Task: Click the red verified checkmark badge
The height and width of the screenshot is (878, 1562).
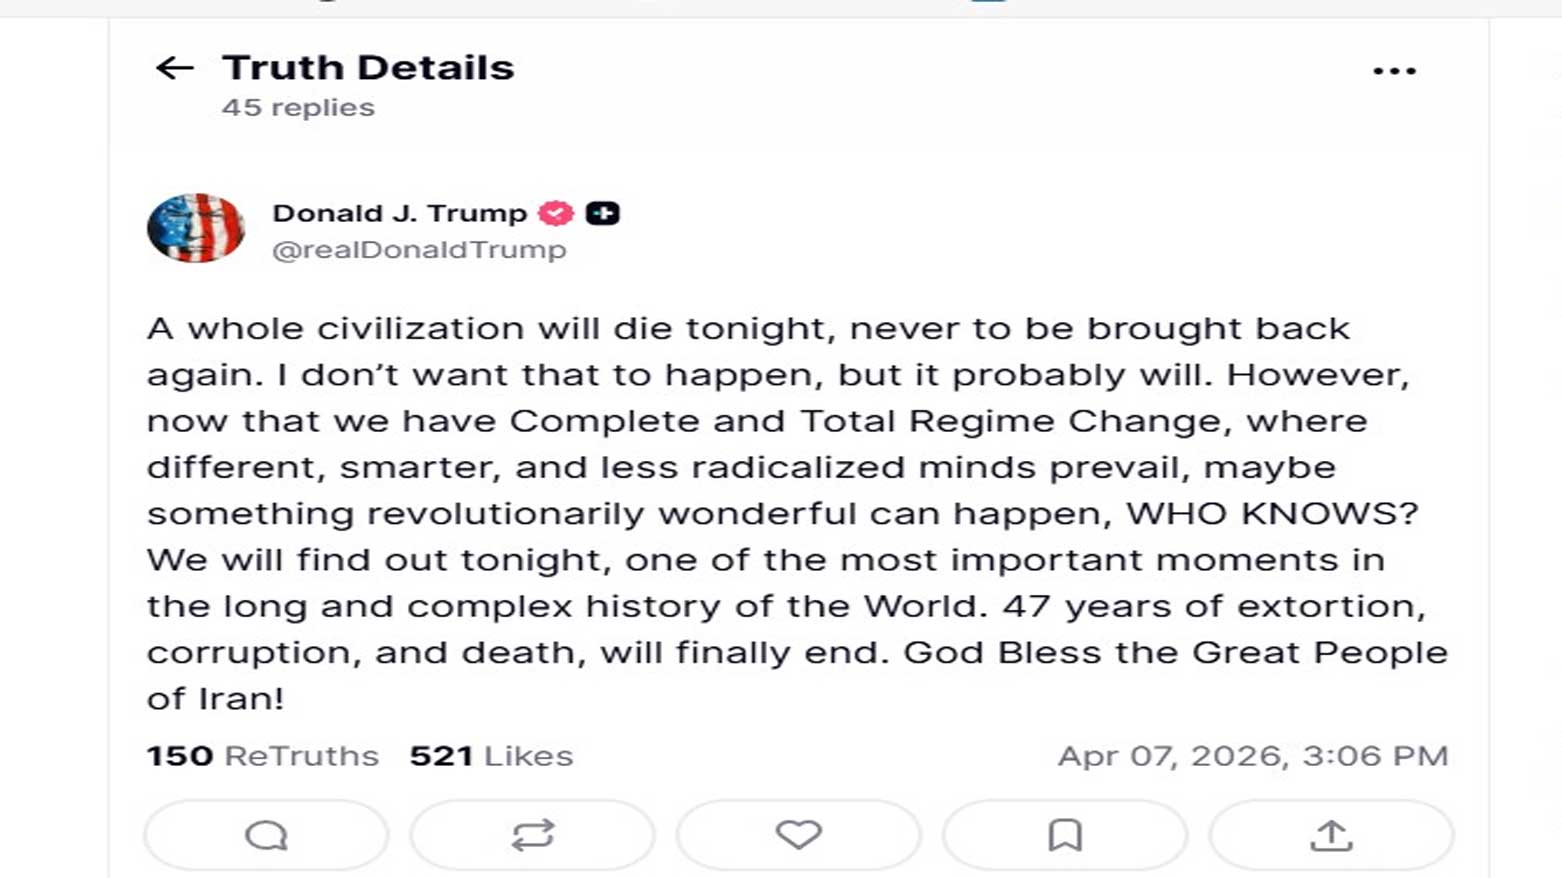Action: (556, 213)
